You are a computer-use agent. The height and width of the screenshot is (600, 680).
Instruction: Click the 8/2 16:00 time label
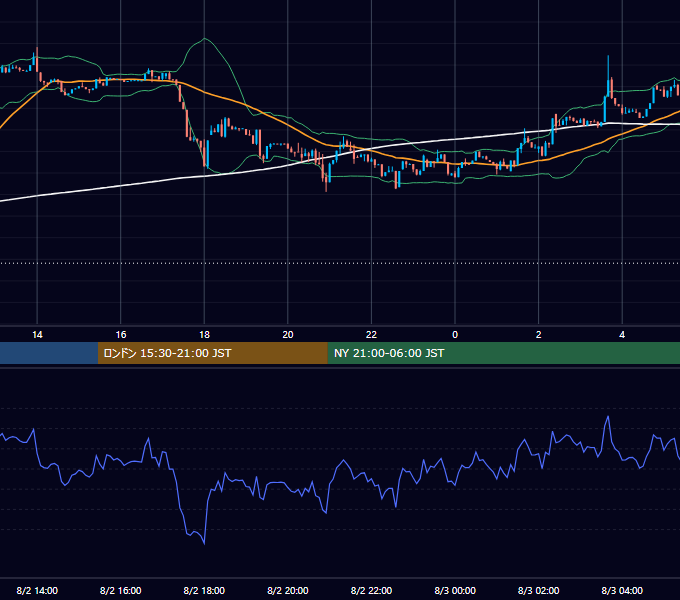pyautogui.click(x=121, y=590)
